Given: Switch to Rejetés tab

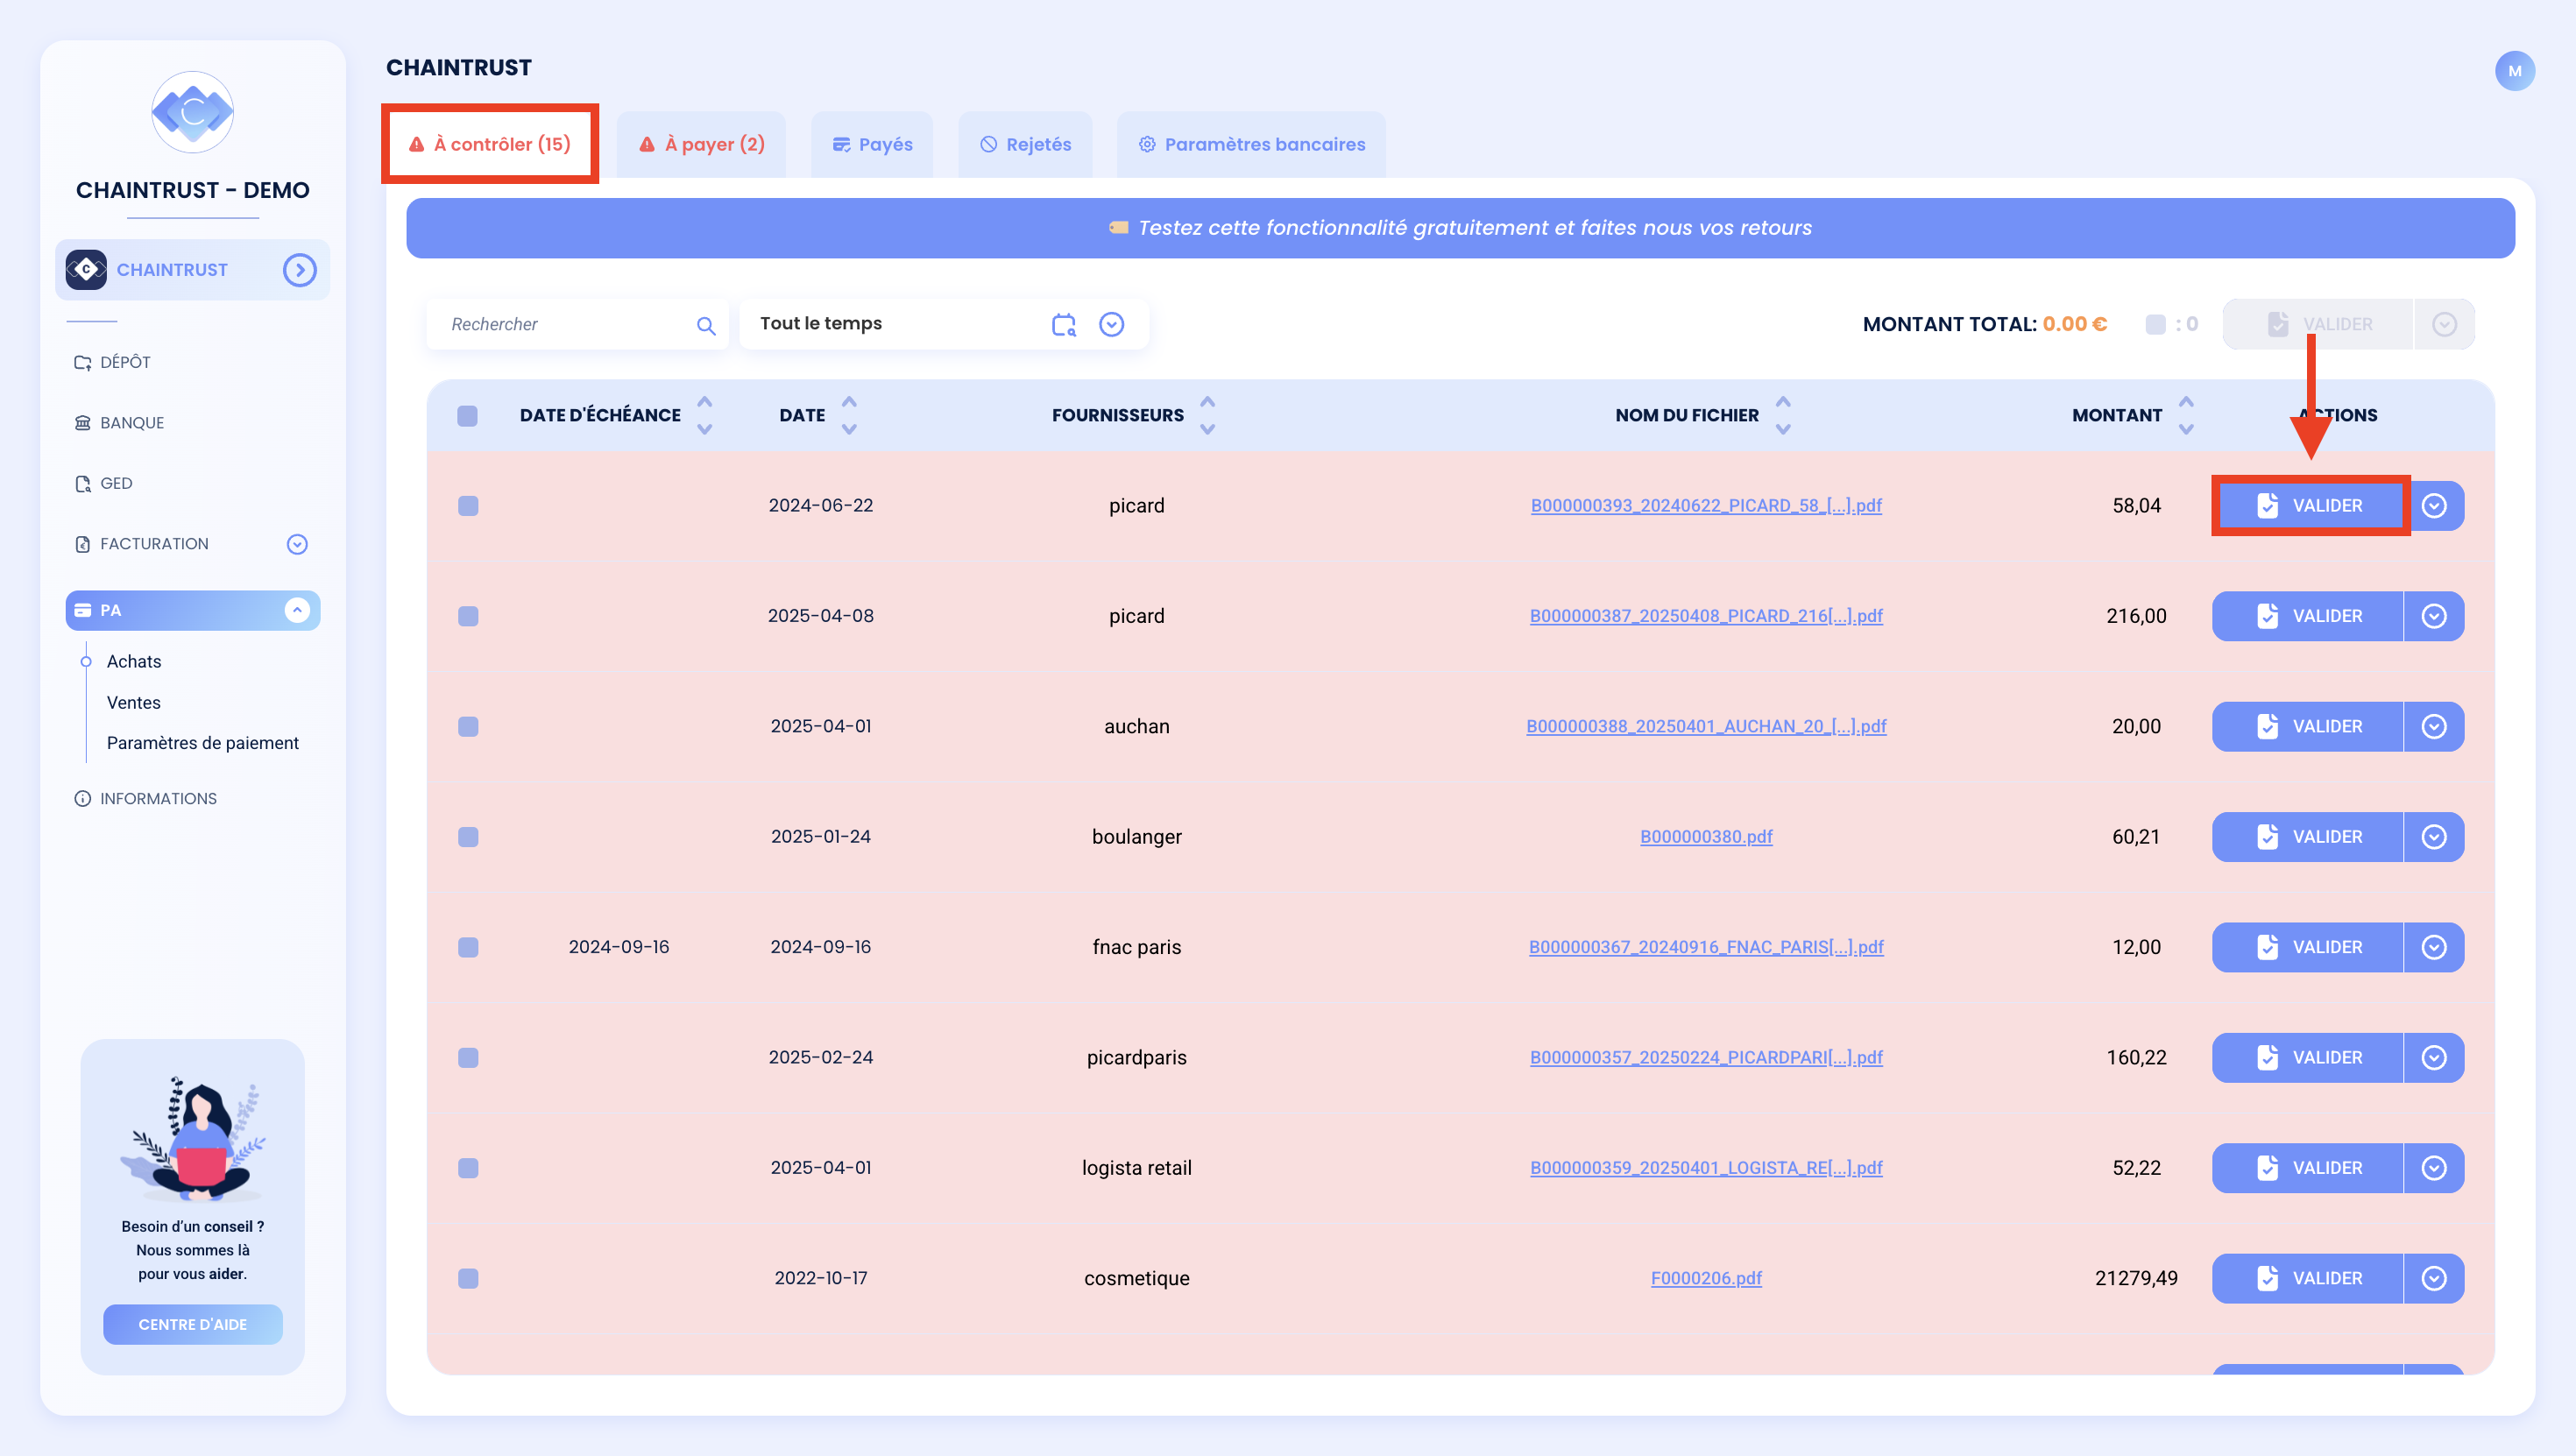Looking at the screenshot, I should click(x=1025, y=144).
